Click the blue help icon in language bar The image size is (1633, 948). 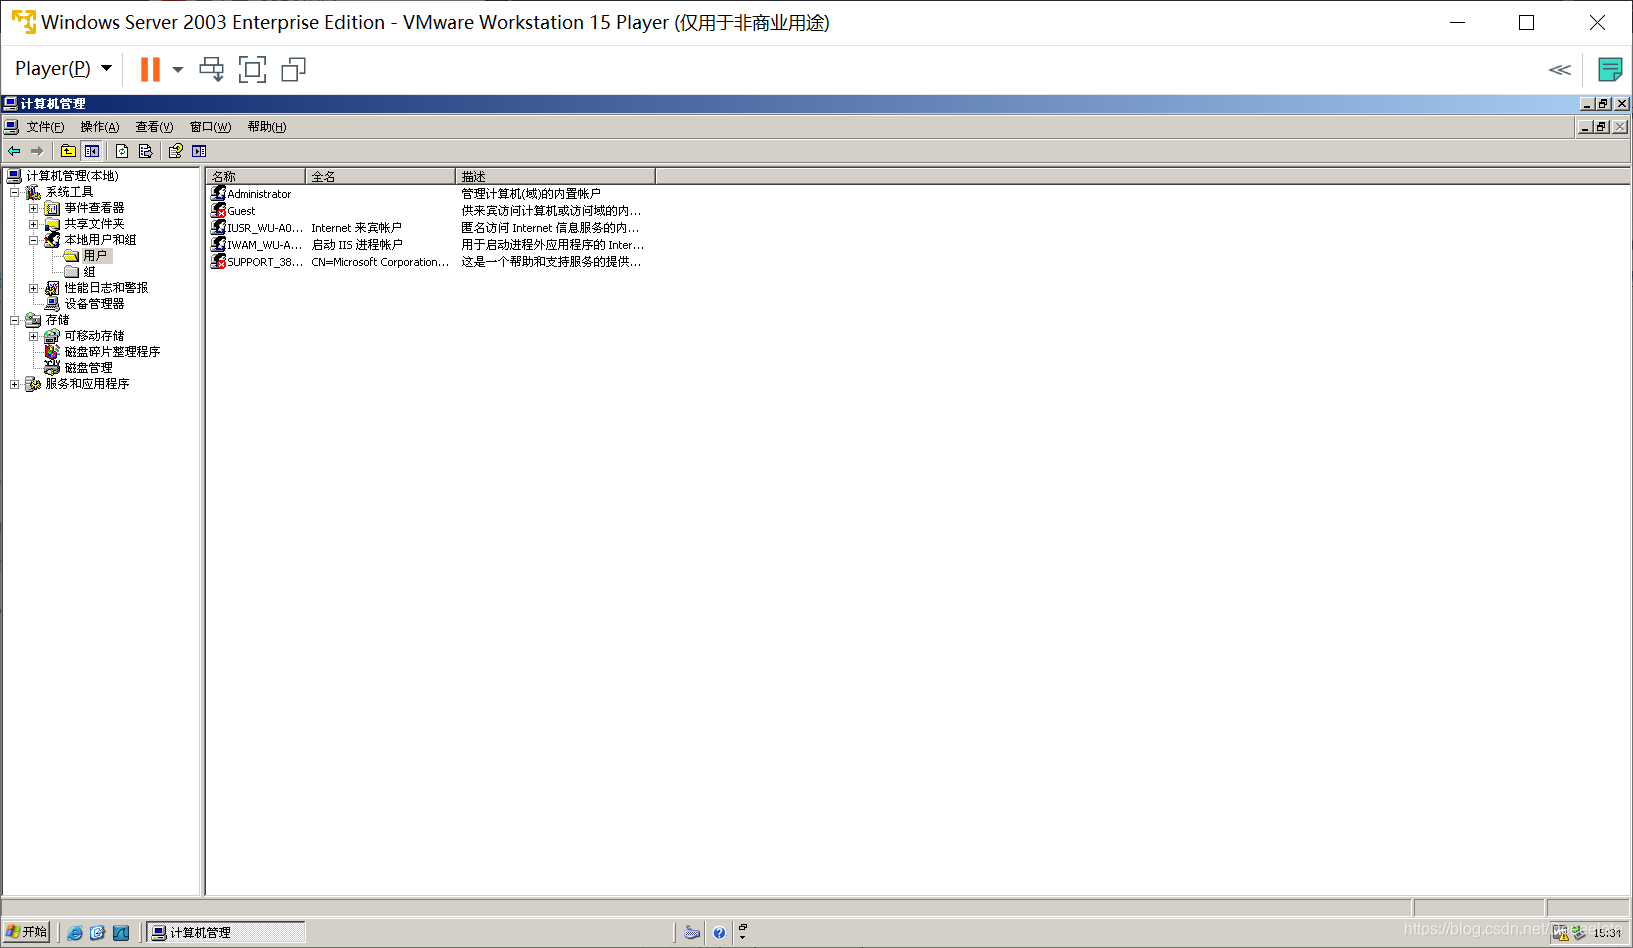coord(719,933)
